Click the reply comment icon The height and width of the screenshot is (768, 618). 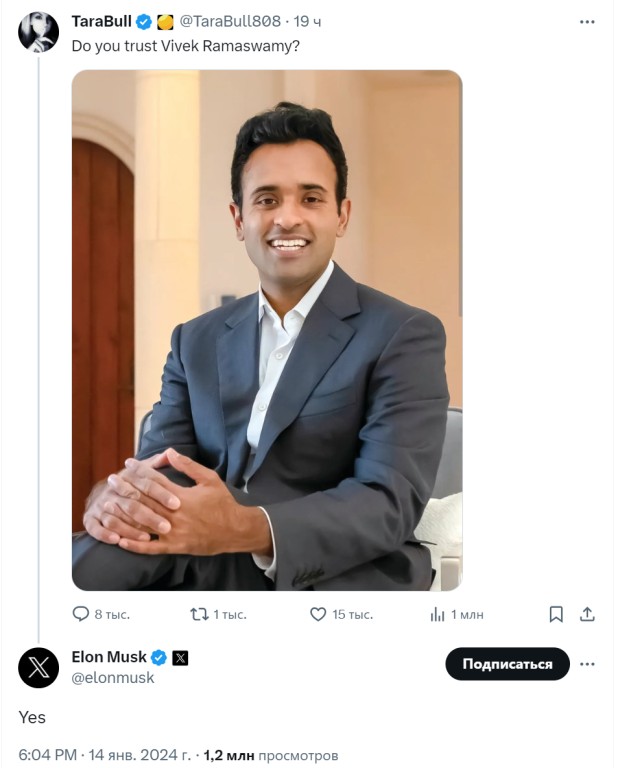81,614
